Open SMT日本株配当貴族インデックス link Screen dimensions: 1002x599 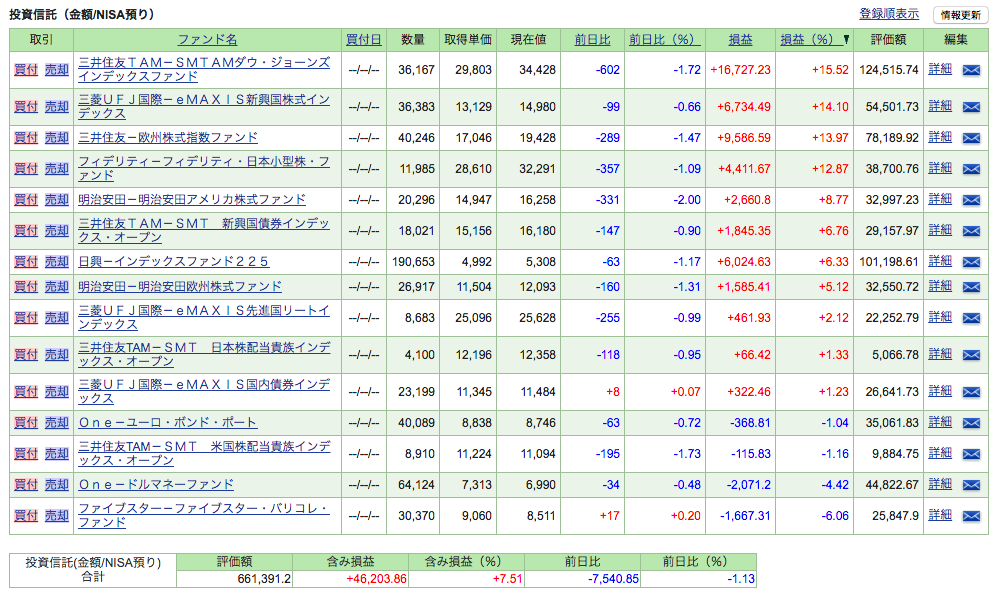pyautogui.click(x=204, y=354)
